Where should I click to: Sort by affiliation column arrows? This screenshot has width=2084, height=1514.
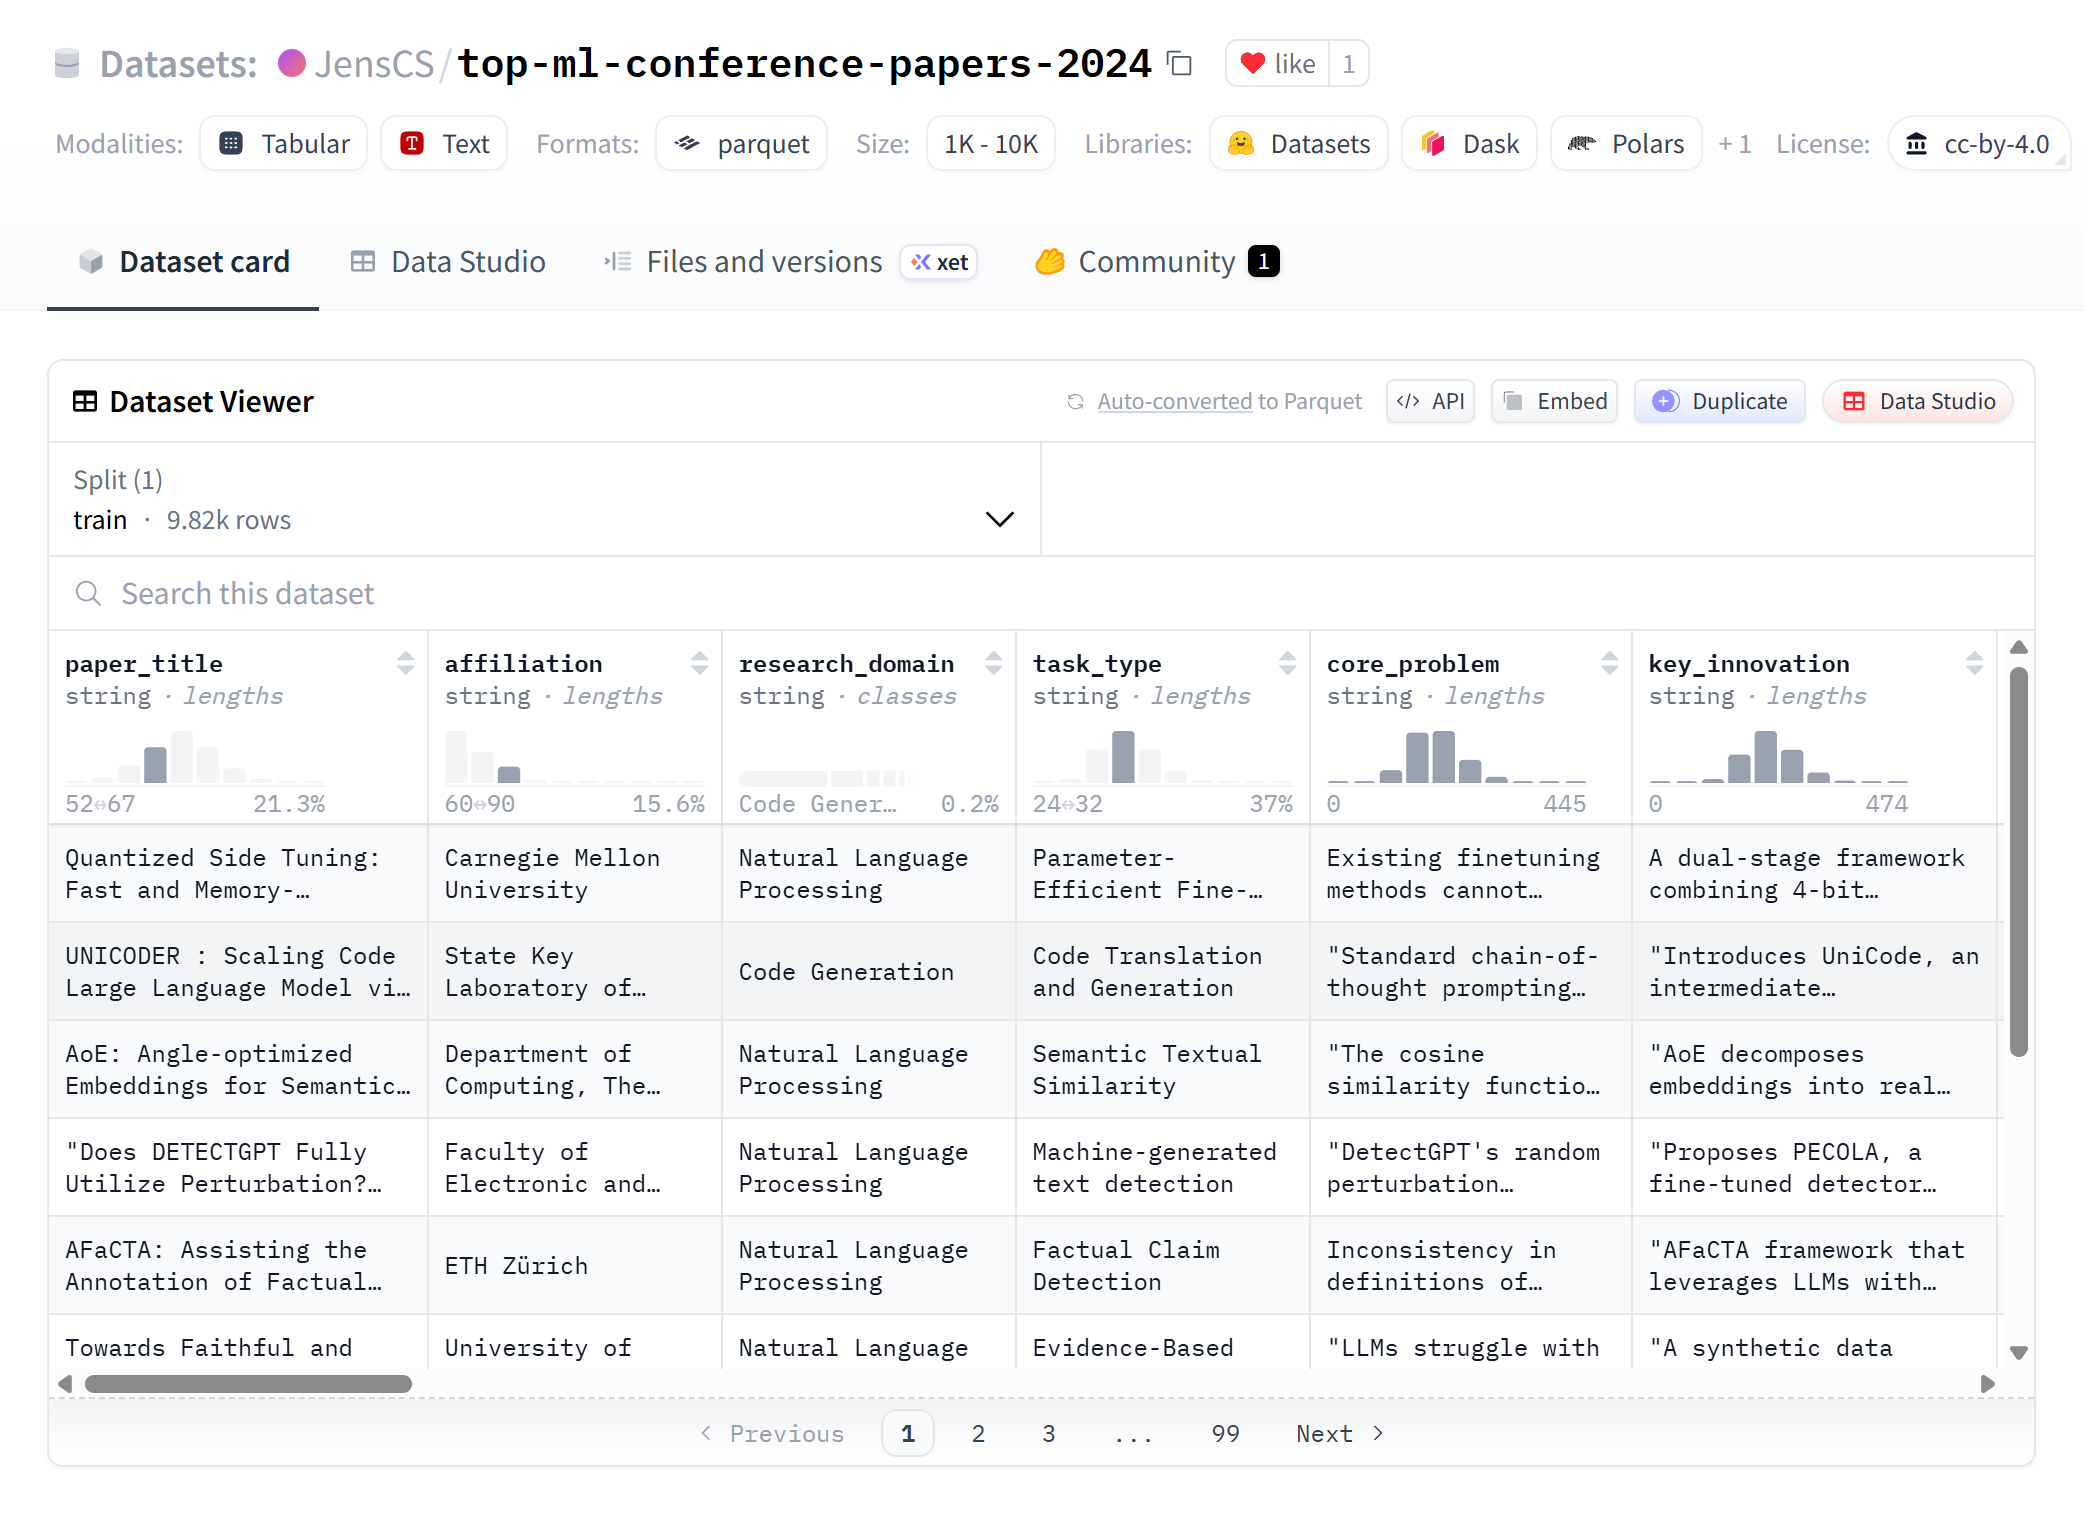tap(699, 663)
